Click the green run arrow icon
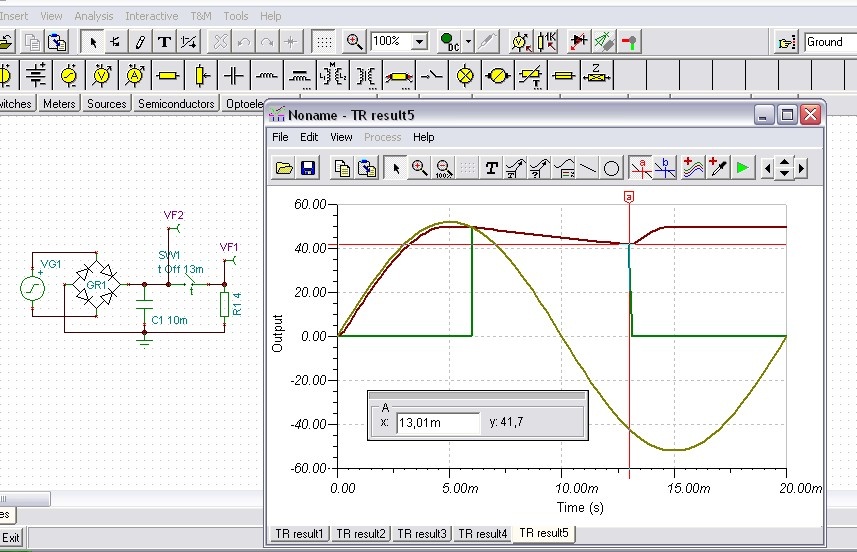 (x=742, y=168)
